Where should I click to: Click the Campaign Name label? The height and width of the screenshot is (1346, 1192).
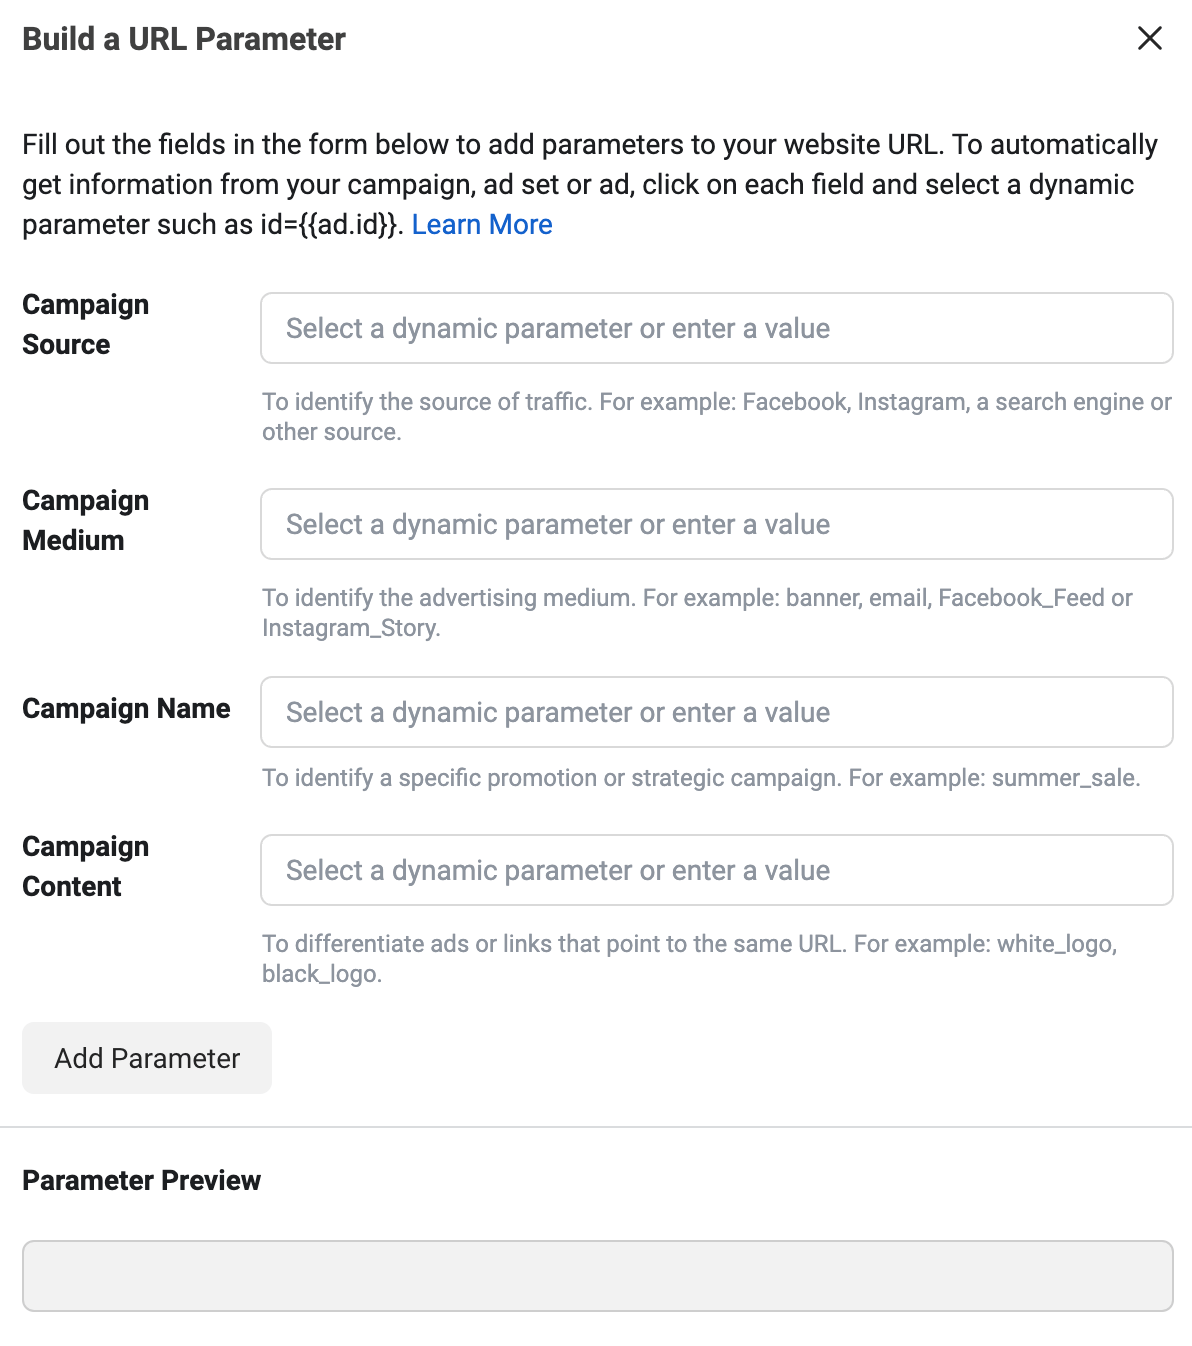[x=126, y=708]
